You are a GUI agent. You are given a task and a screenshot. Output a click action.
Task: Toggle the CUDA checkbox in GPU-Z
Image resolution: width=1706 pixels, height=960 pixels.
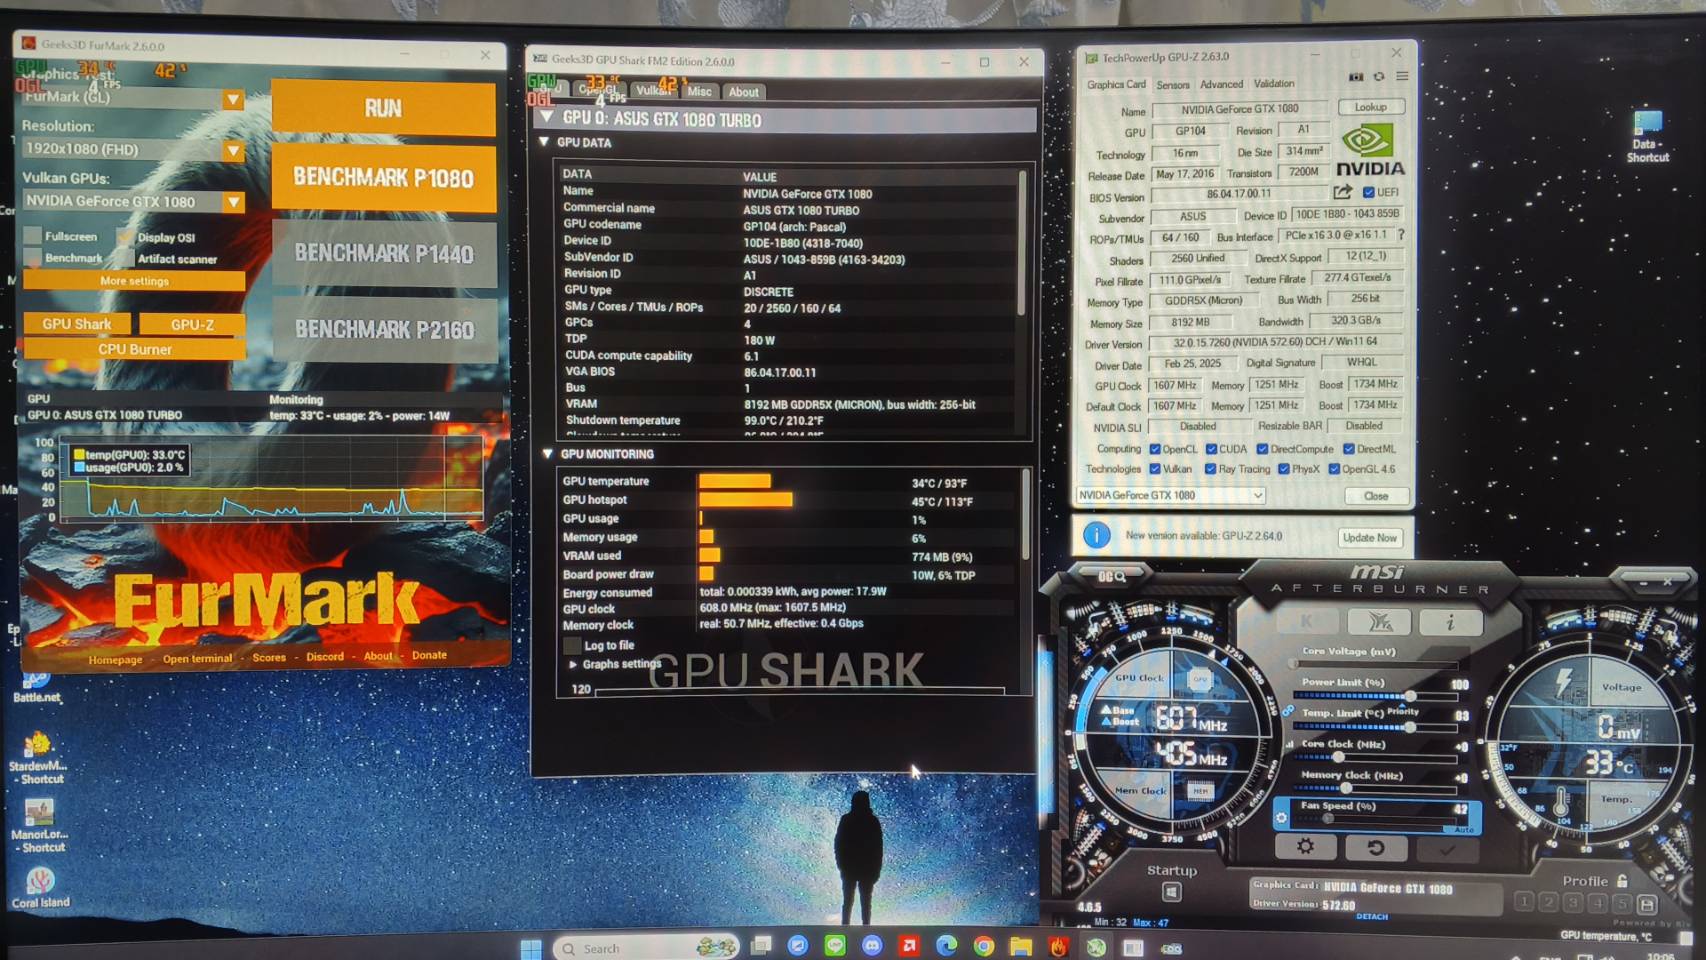(x=1211, y=449)
